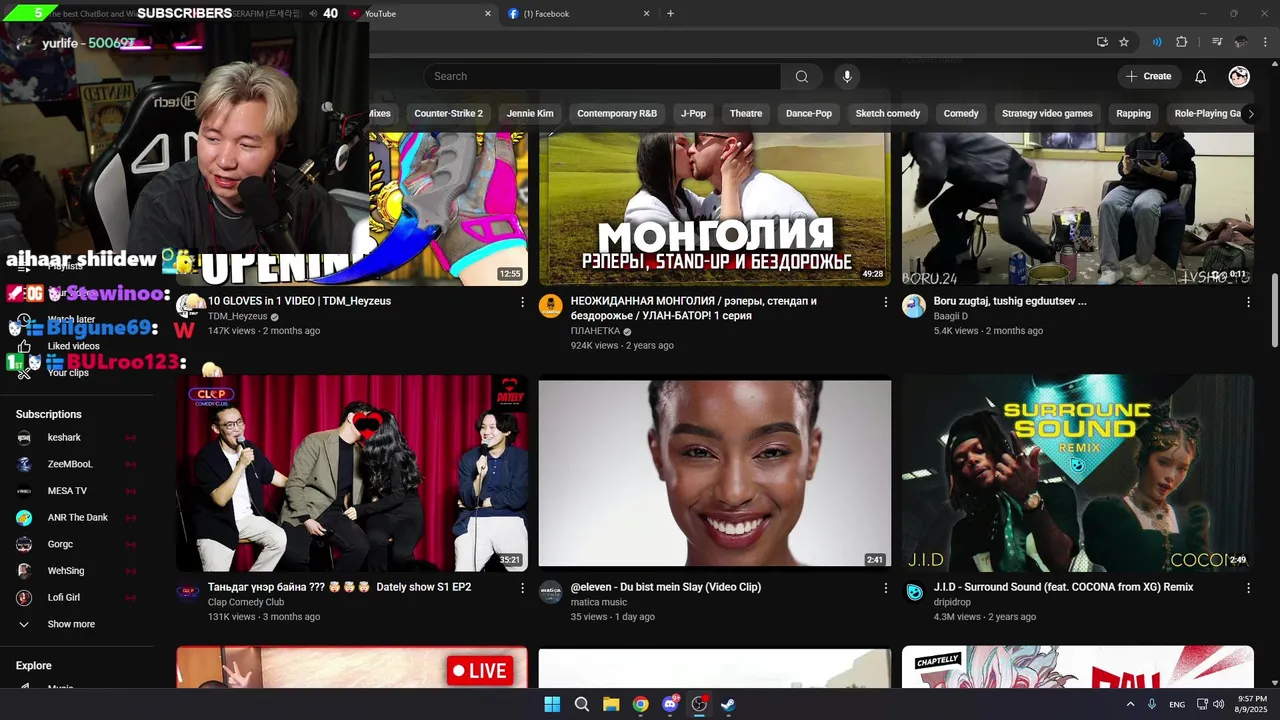Click the YouTube search magnifier button
The width and height of the screenshot is (1280, 720).
[801, 76]
